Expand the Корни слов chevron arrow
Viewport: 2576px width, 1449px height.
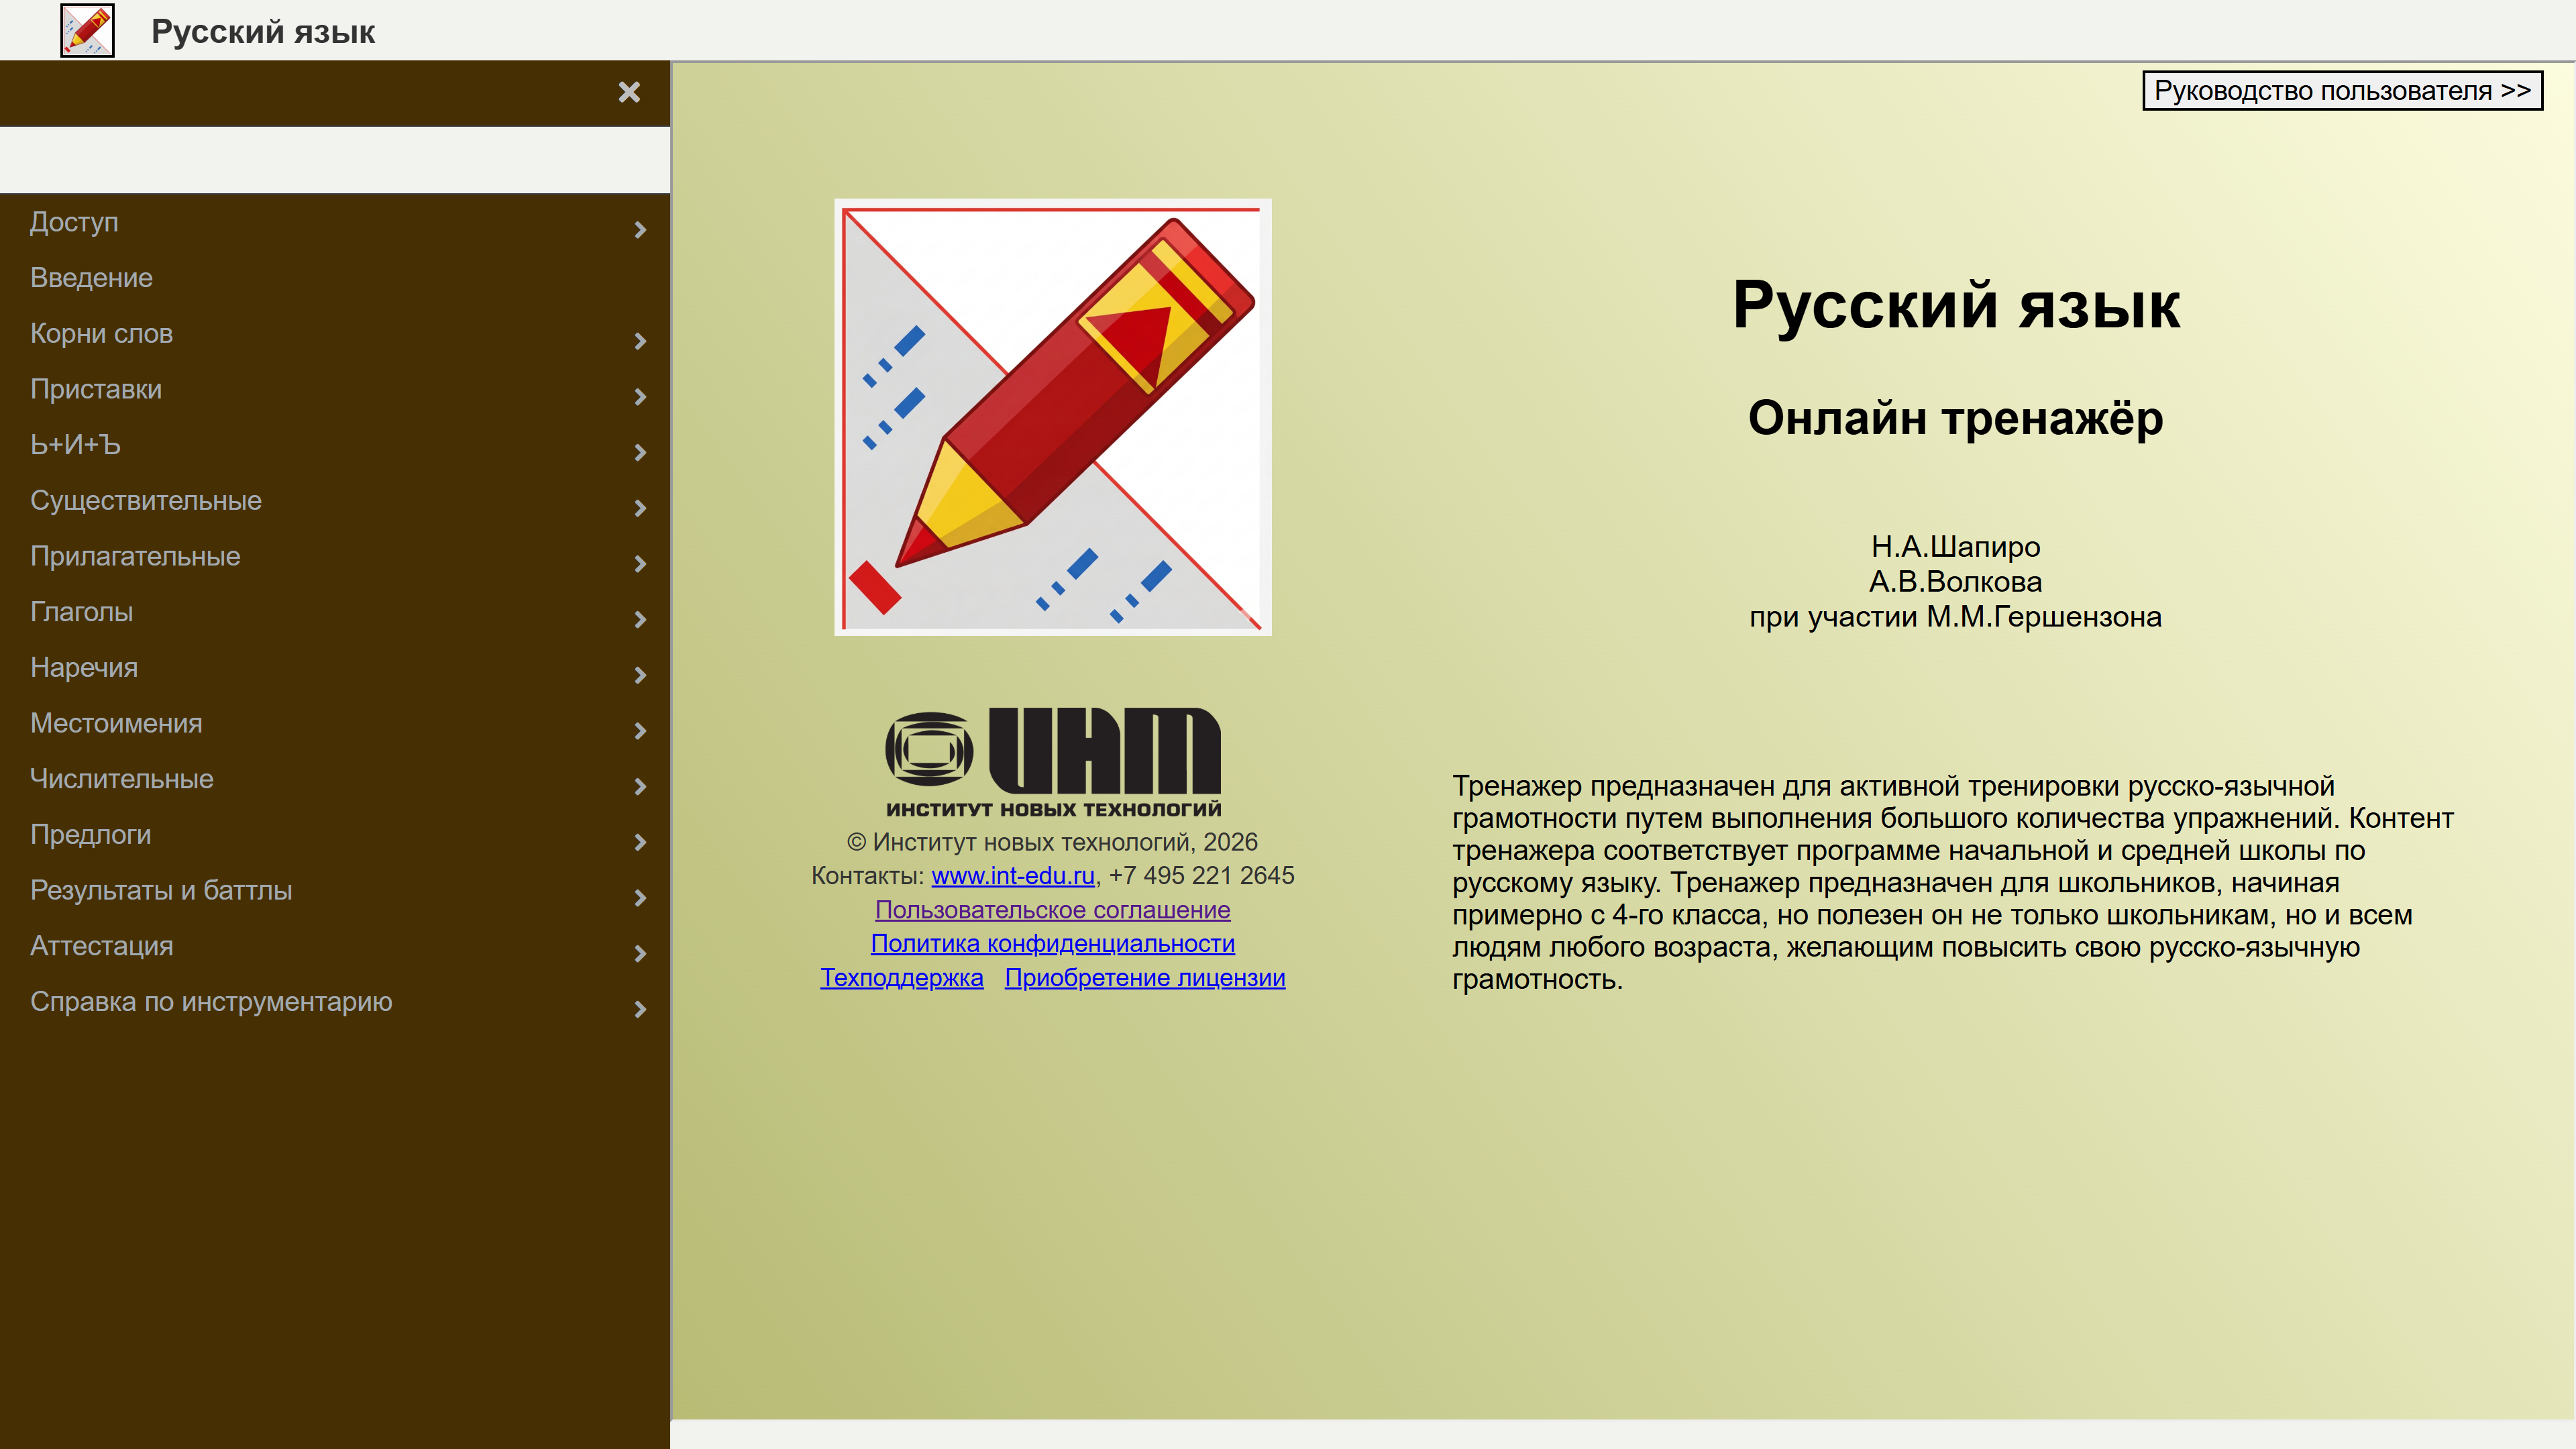pos(640,341)
